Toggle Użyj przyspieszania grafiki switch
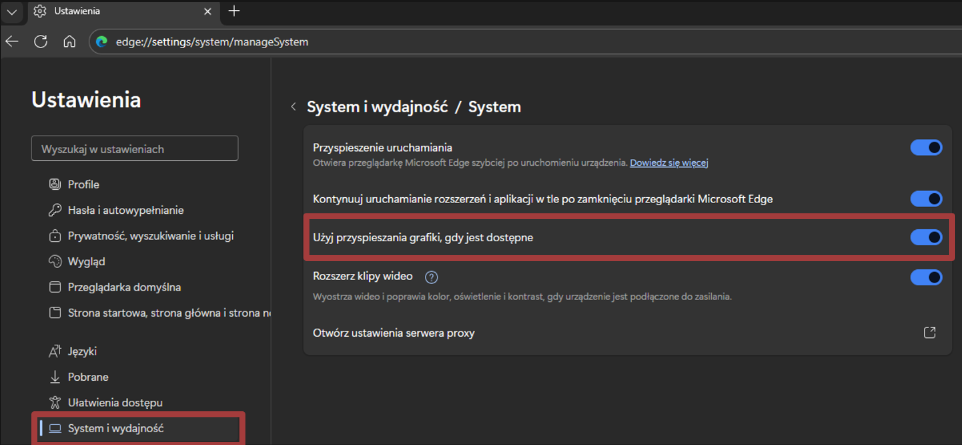Viewport: 962px width, 445px height. 926,237
